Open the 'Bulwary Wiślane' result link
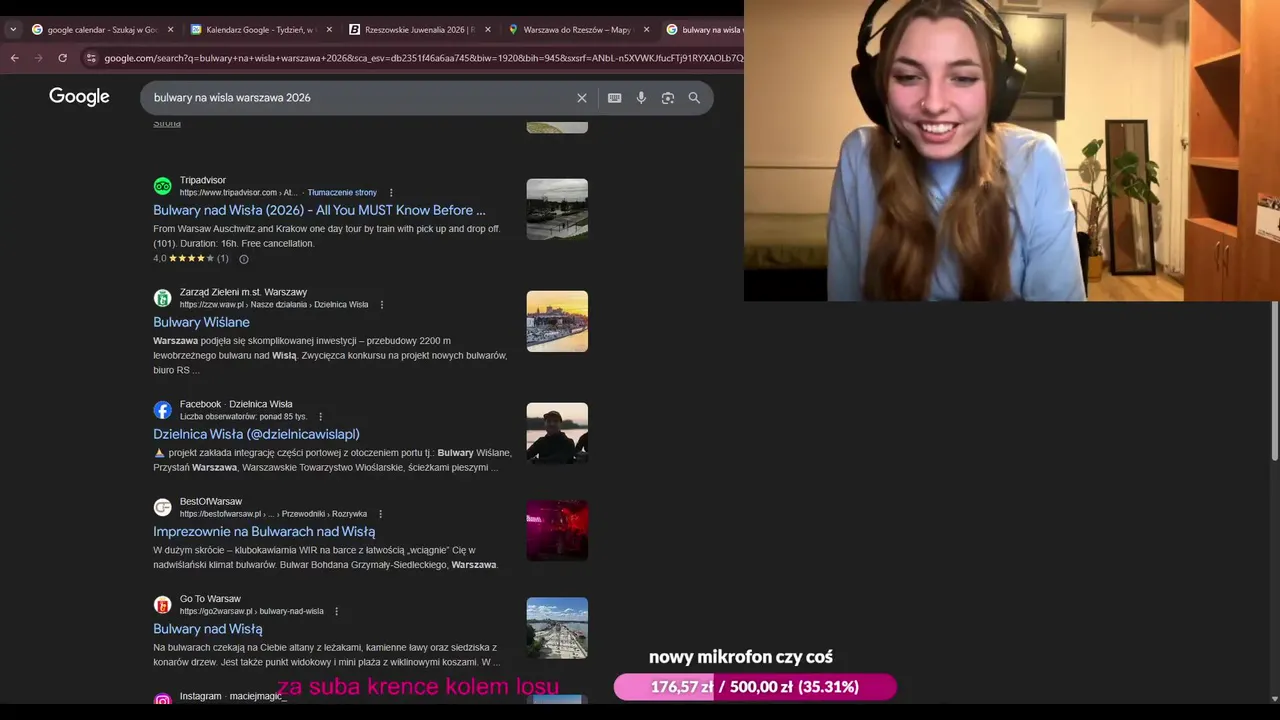Screen dimensions: 1280x720 click(x=201, y=322)
